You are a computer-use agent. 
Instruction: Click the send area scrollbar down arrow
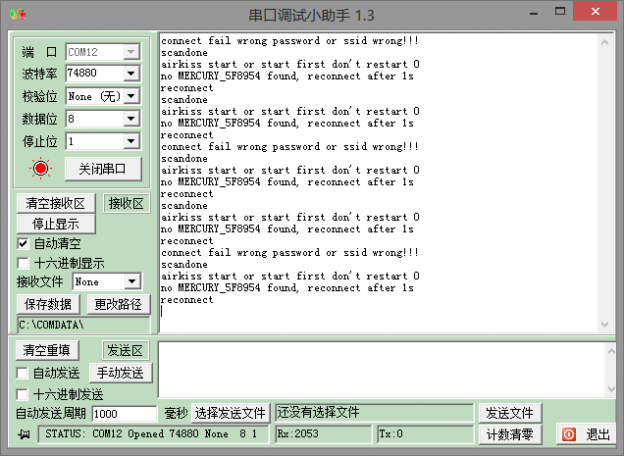click(x=611, y=389)
